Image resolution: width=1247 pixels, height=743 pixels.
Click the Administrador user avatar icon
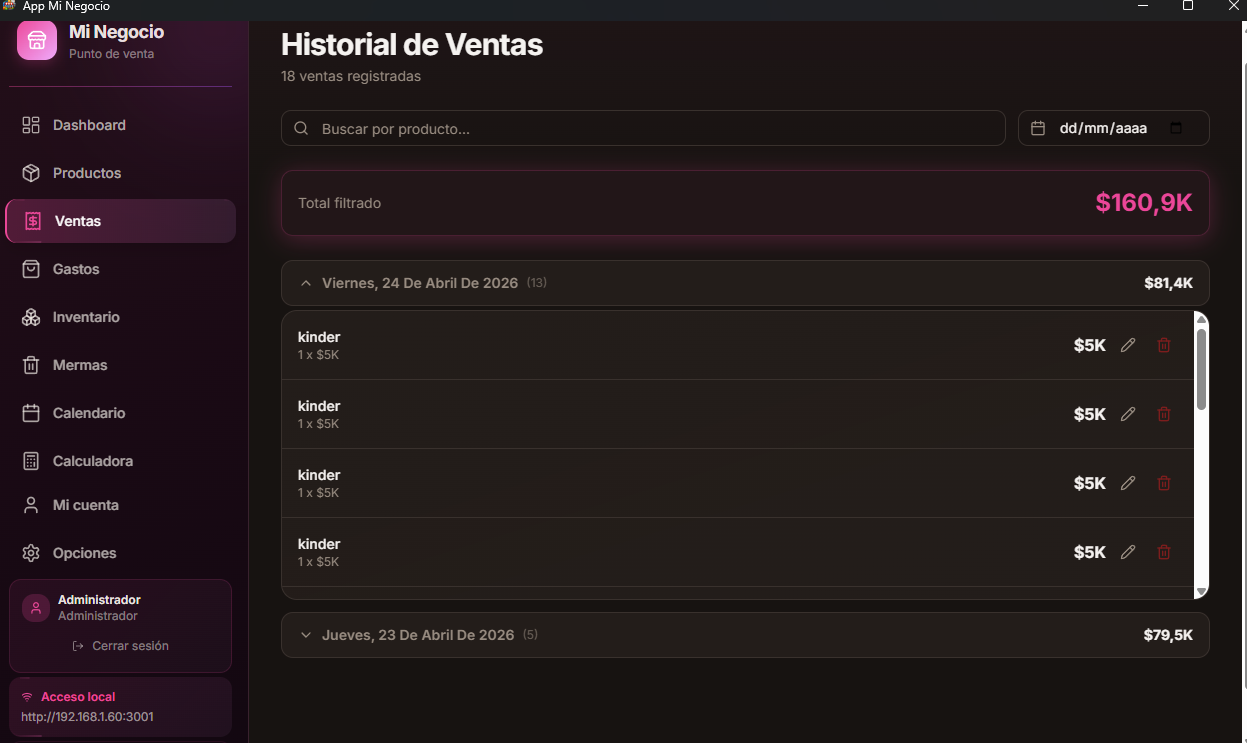pyautogui.click(x=36, y=608)
